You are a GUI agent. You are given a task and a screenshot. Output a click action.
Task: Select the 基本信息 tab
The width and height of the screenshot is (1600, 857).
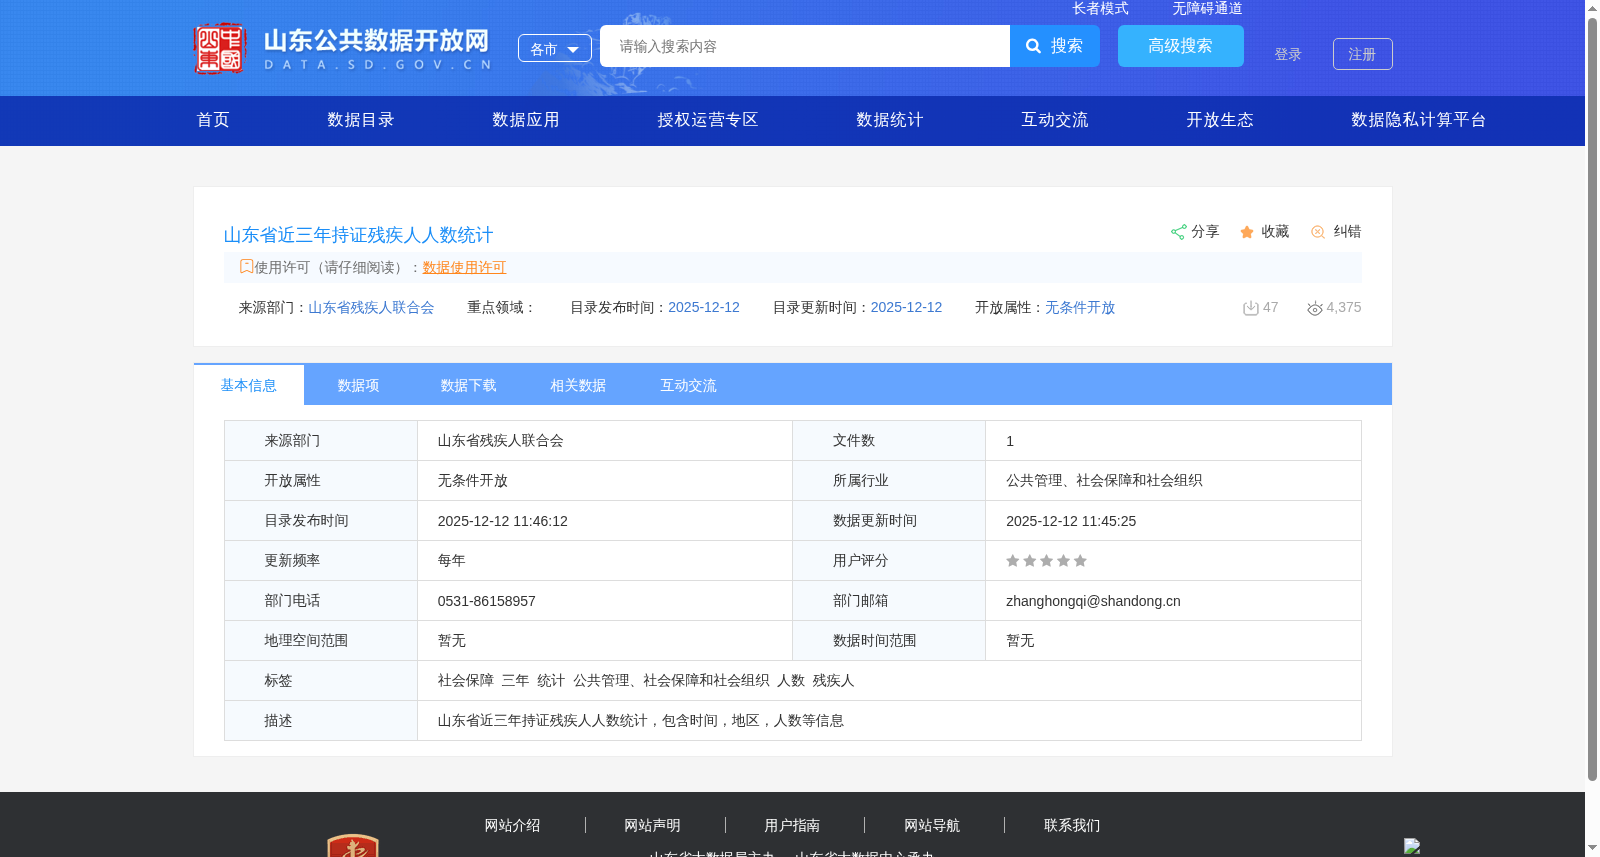[x=249, y=385]
